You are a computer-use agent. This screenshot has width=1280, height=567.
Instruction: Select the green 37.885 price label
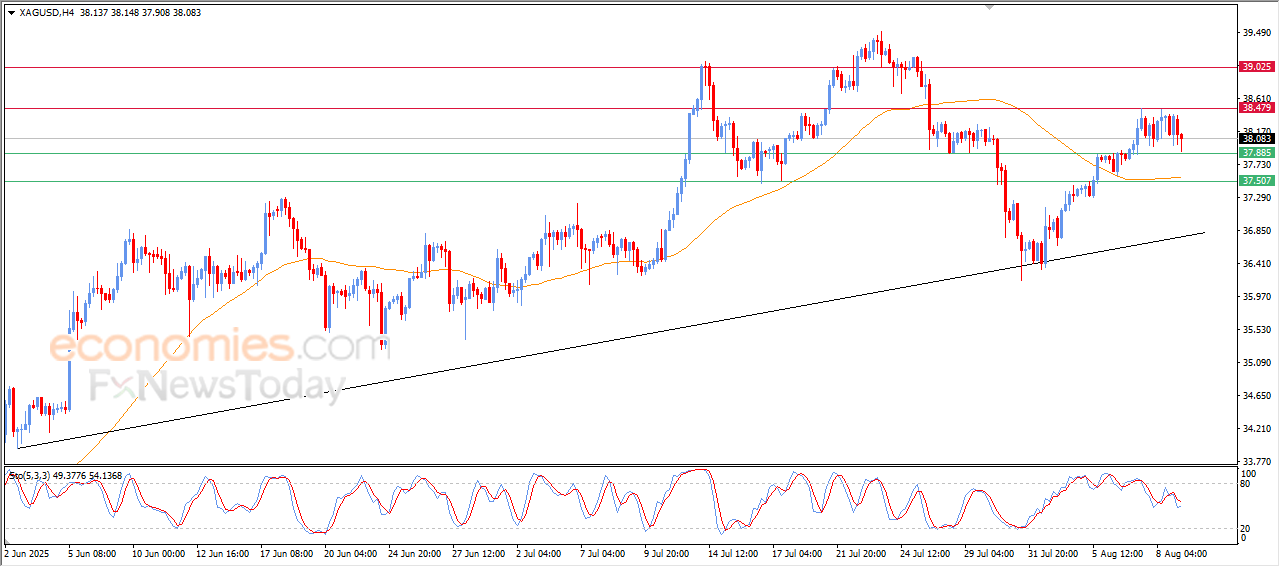click(1256, 152)
